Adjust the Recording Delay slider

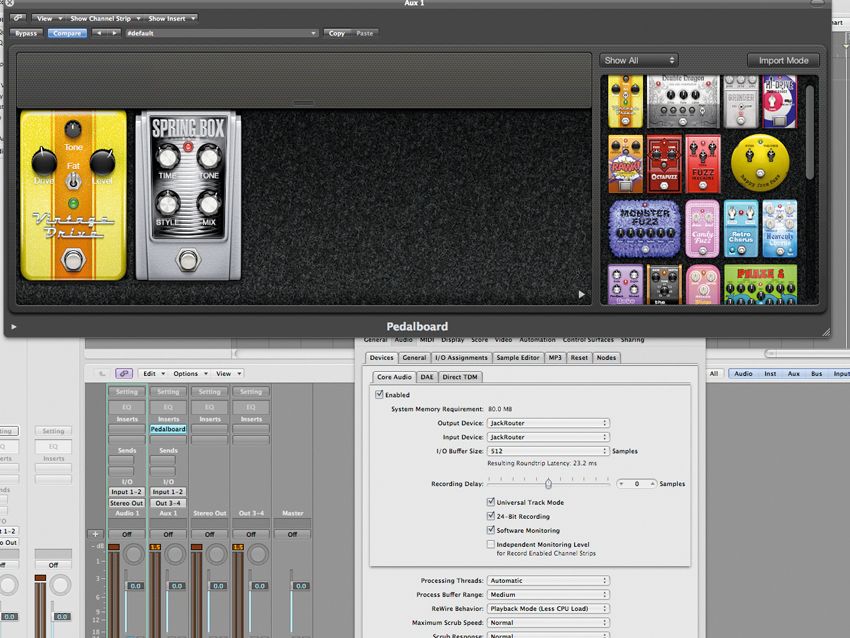[x=548, y=483]
